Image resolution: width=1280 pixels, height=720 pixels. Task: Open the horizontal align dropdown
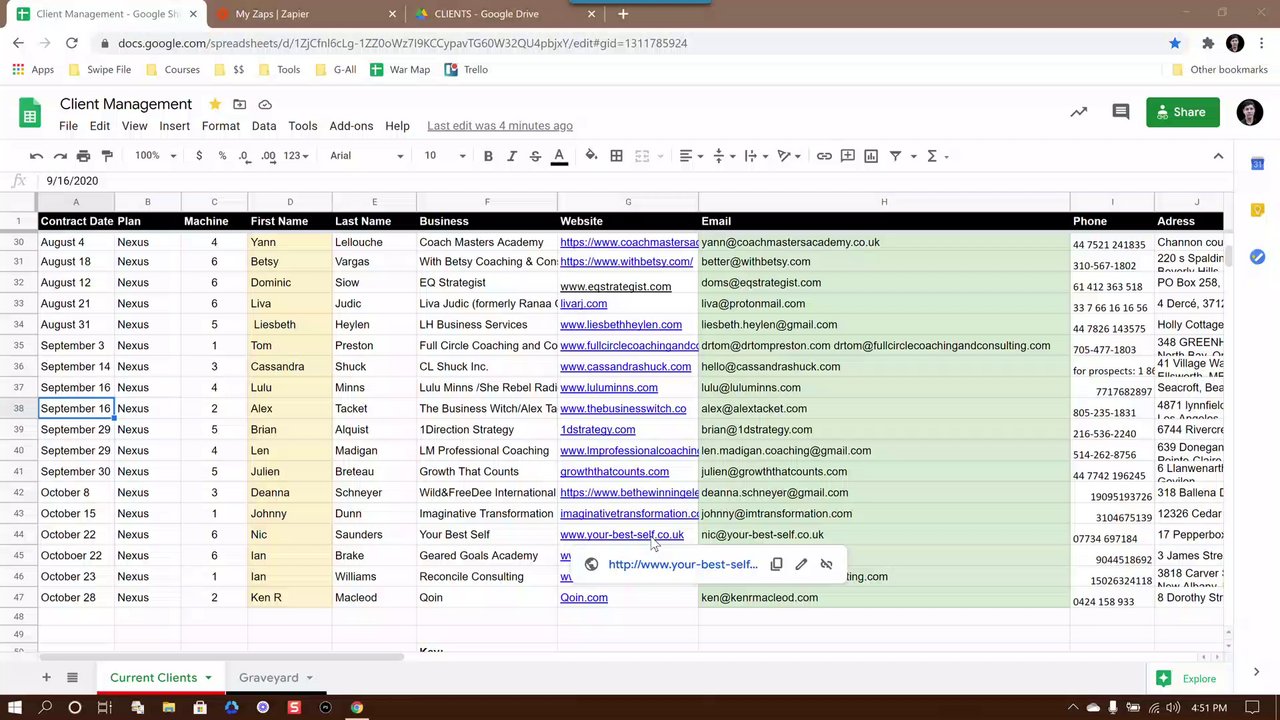tap(692, 156)
